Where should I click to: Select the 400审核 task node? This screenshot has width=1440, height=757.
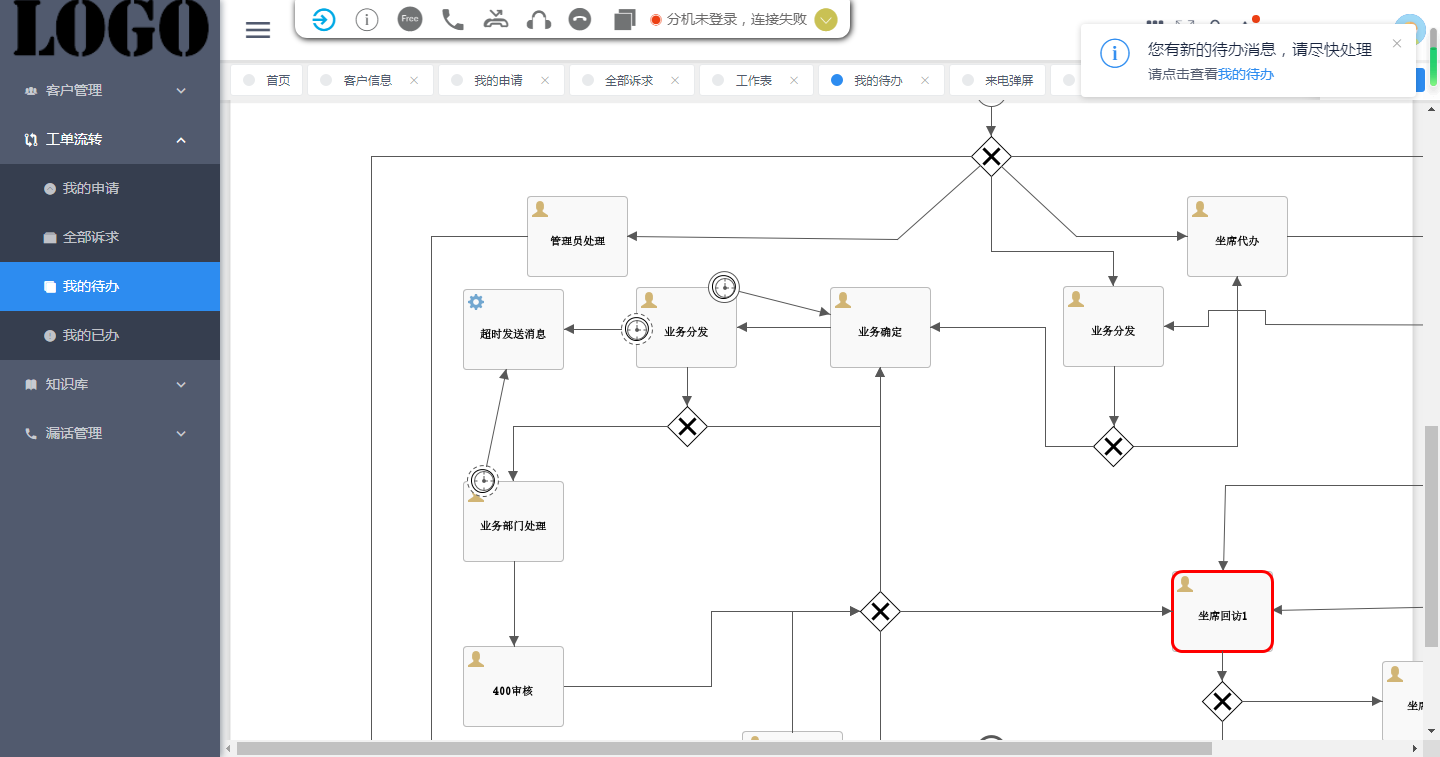[513, 687]
